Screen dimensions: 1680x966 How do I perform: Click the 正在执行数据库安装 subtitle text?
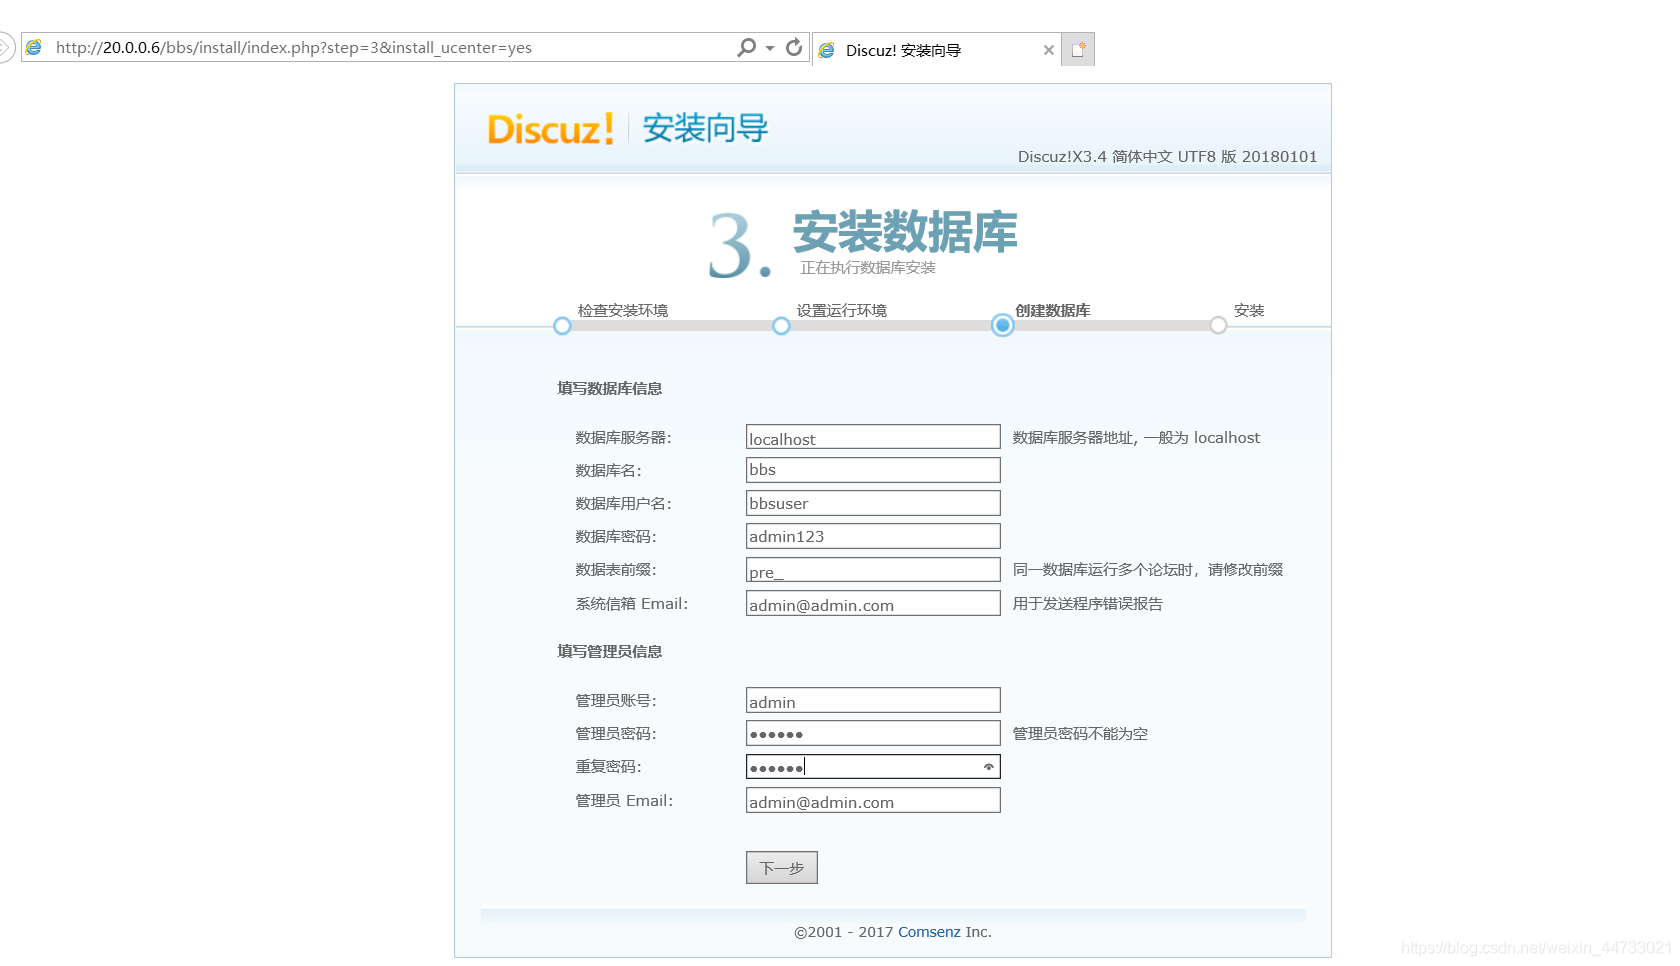coord(868,268)
